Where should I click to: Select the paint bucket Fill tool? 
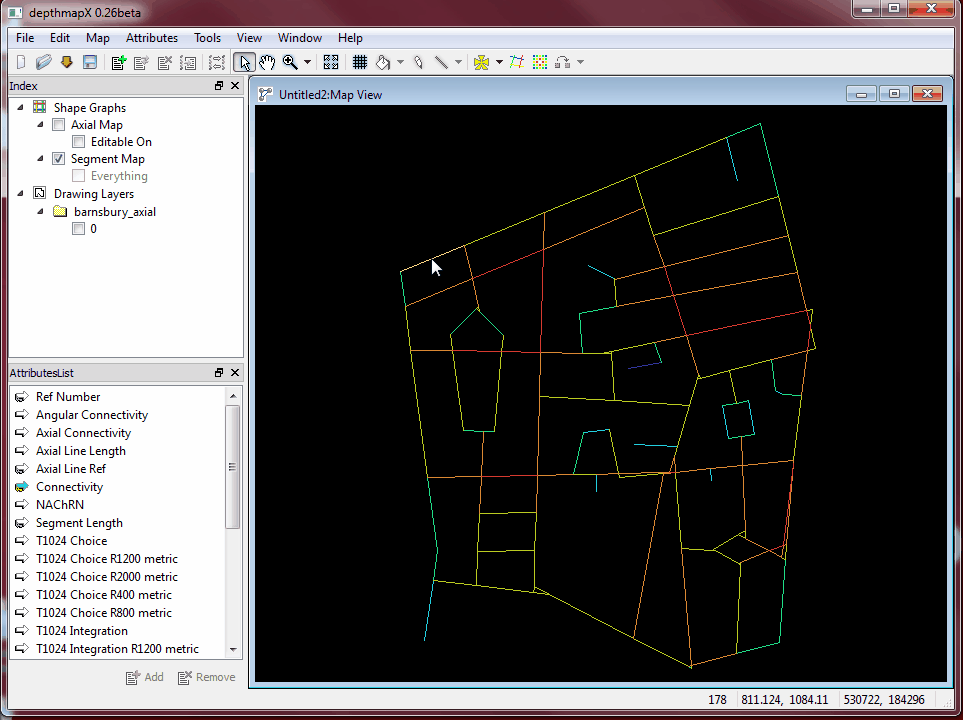[383, 62]
